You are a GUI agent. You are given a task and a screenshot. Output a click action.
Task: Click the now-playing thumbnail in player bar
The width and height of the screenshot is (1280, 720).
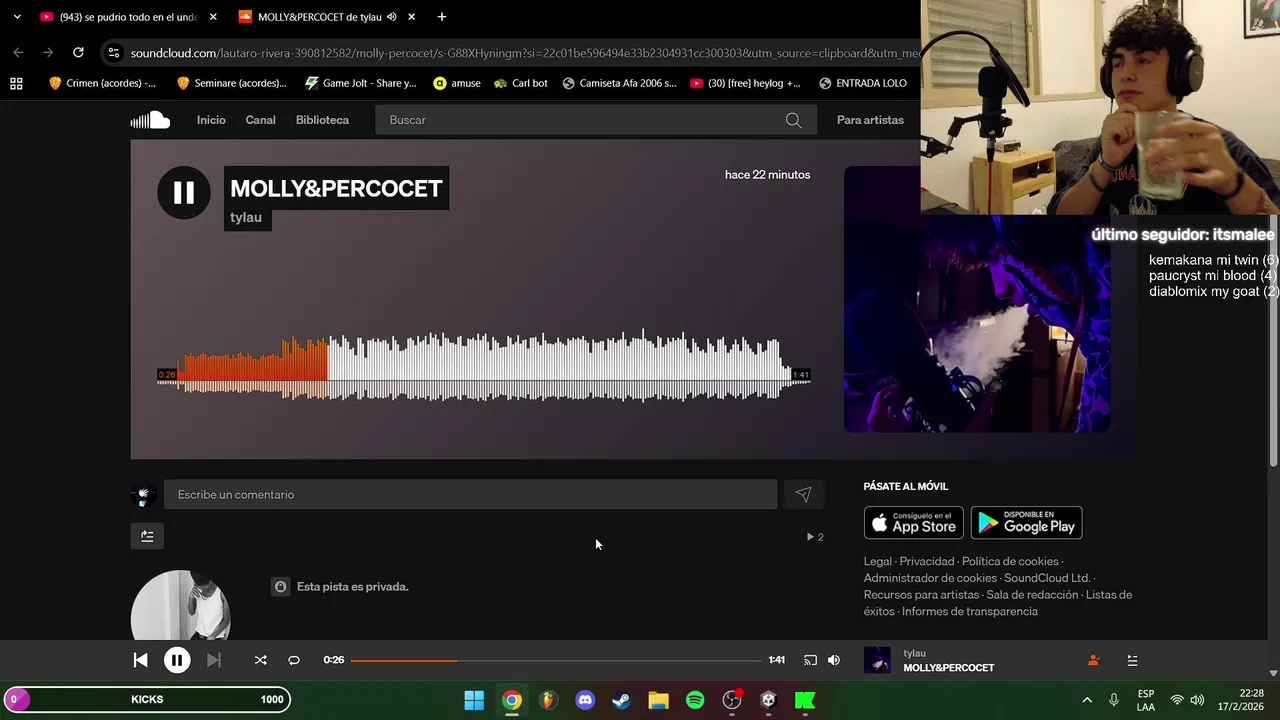click(877, 660)
